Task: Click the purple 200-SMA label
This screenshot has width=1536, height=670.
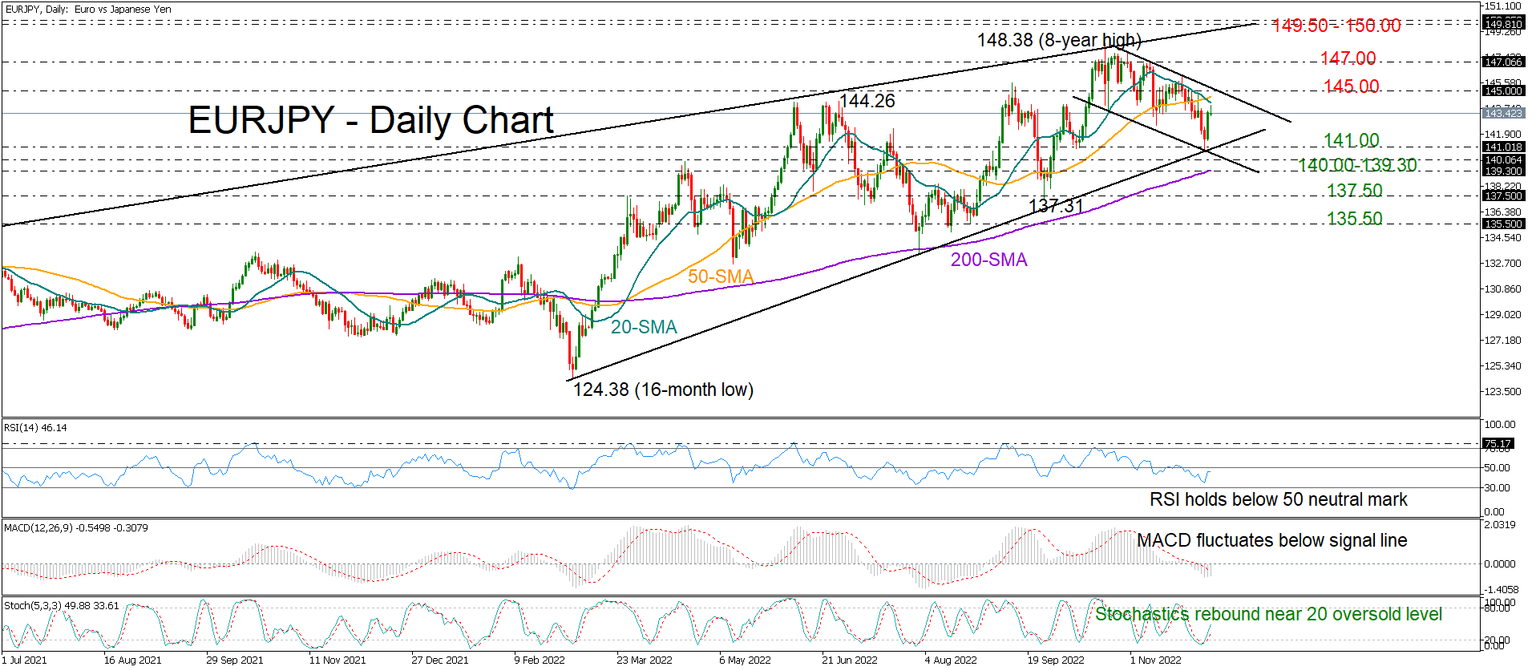Action: [988, 259]
